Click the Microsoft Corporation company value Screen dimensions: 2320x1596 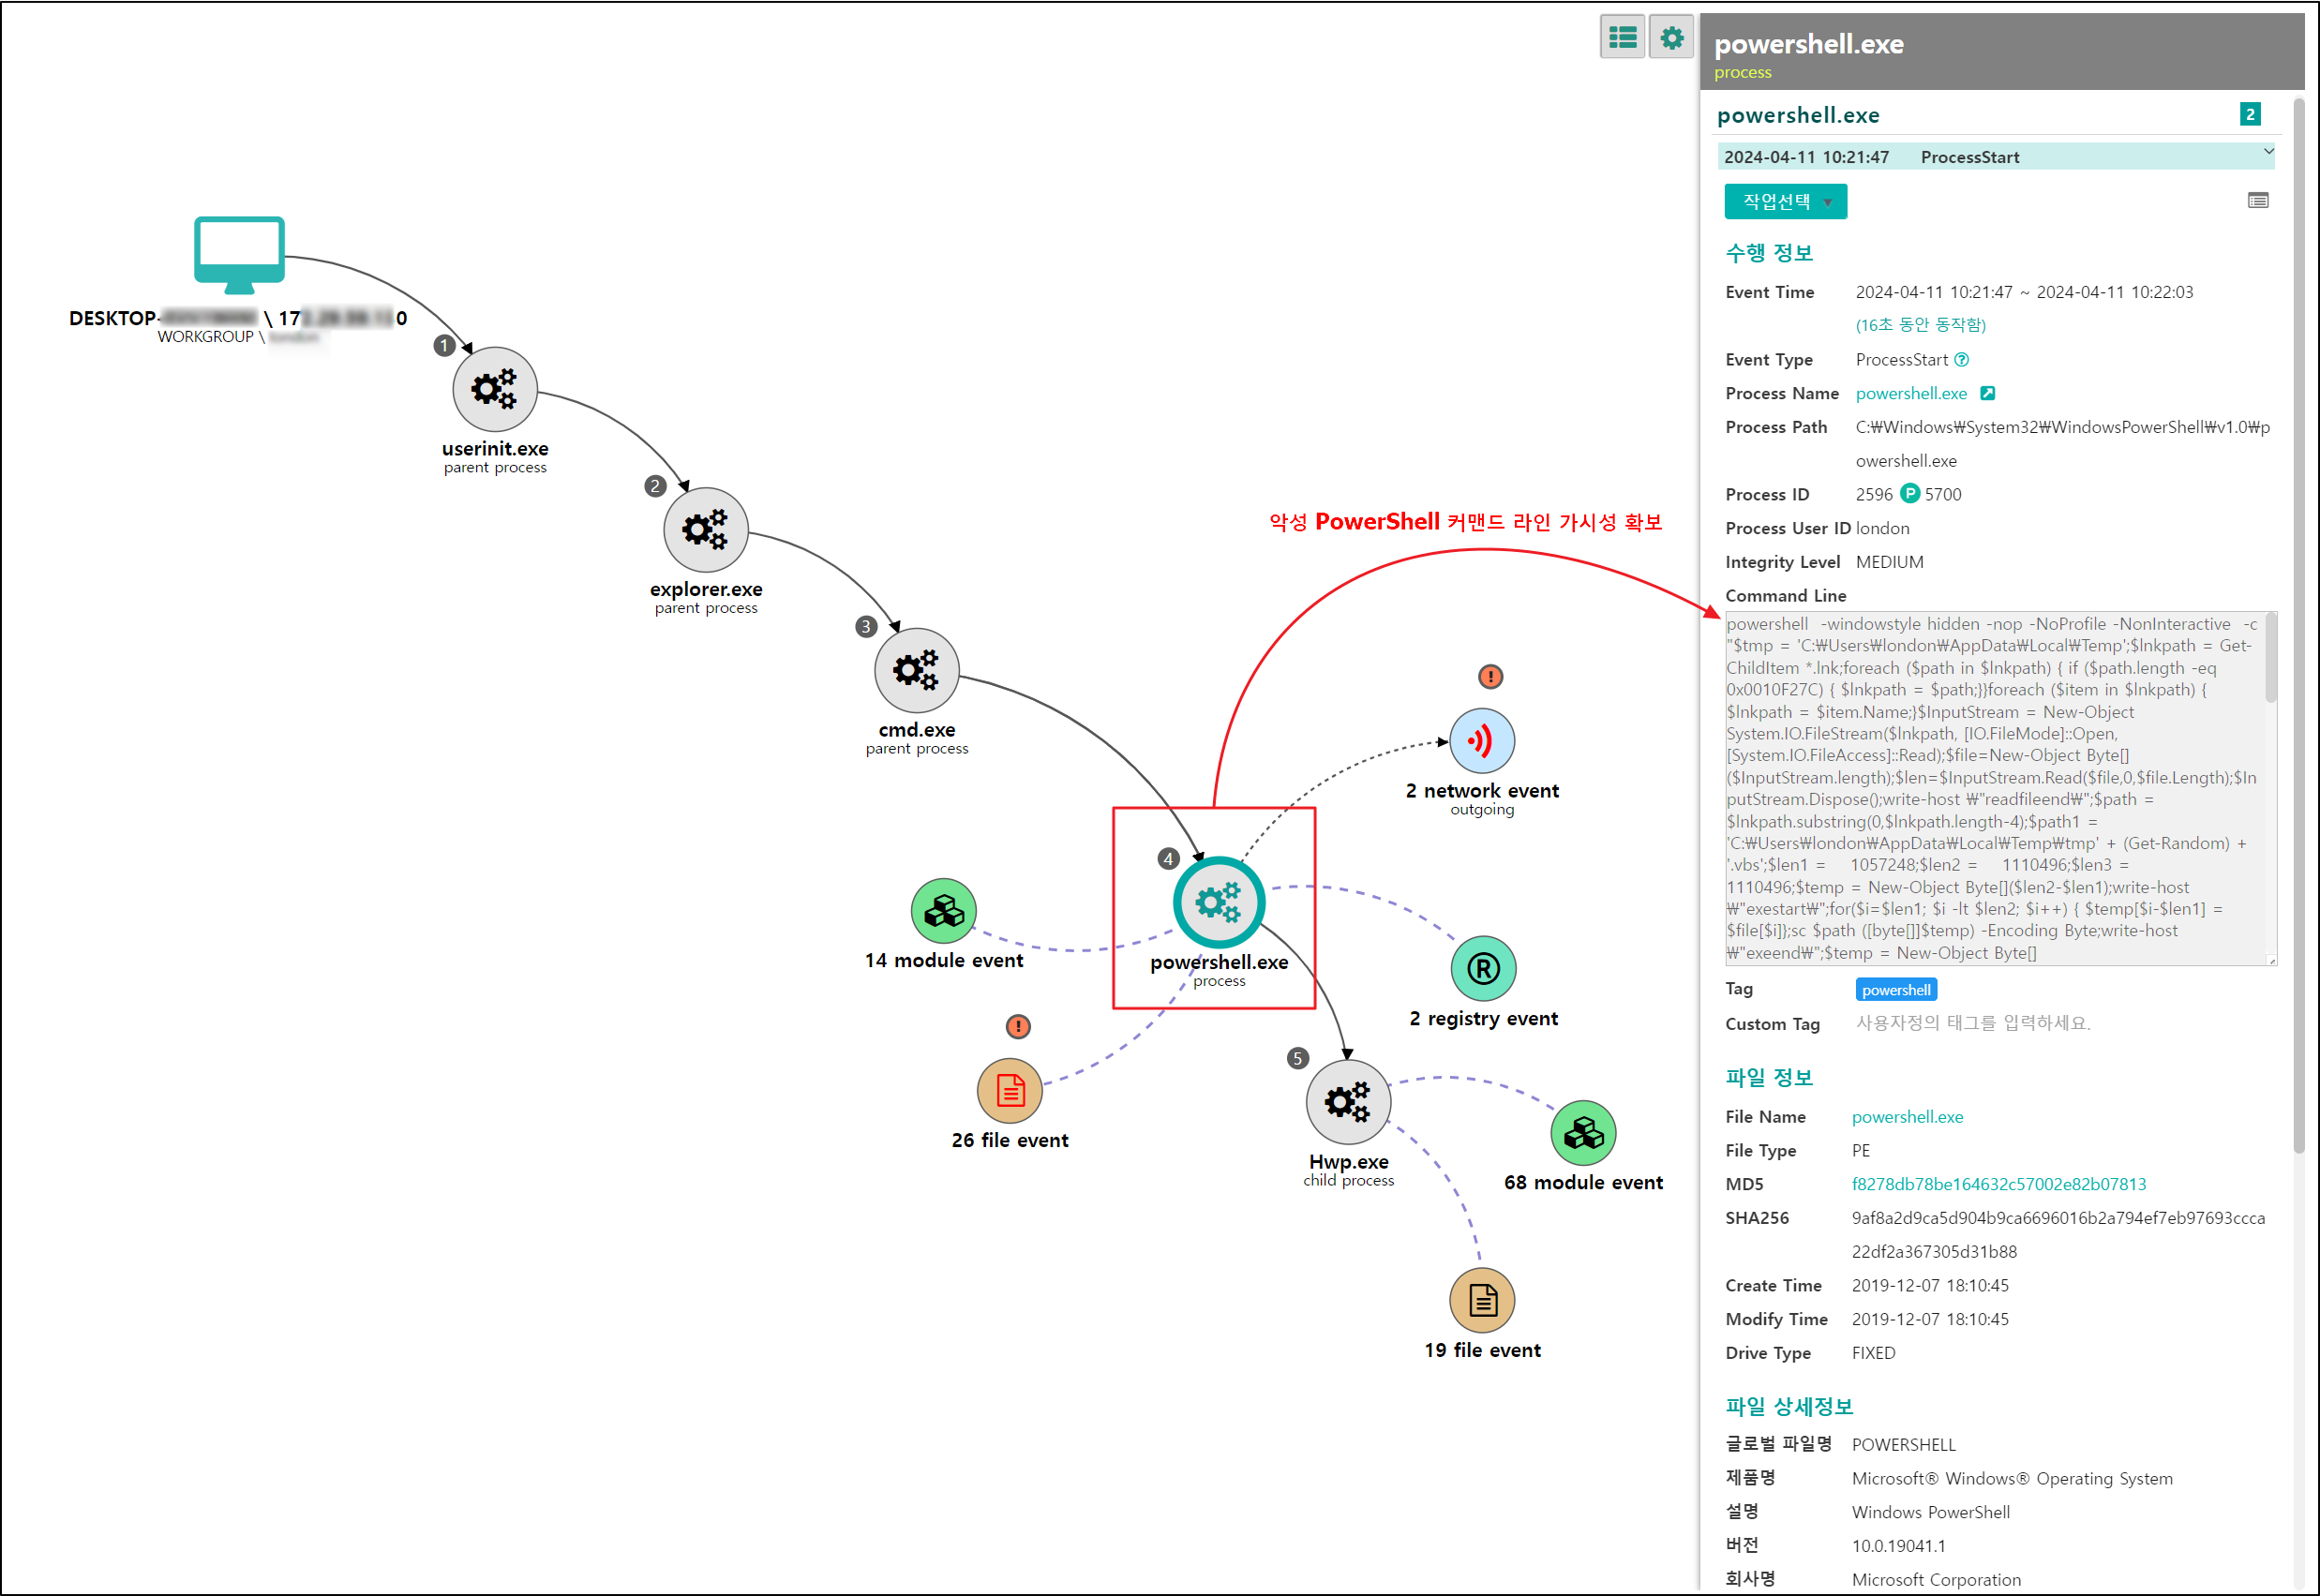1935,1580
